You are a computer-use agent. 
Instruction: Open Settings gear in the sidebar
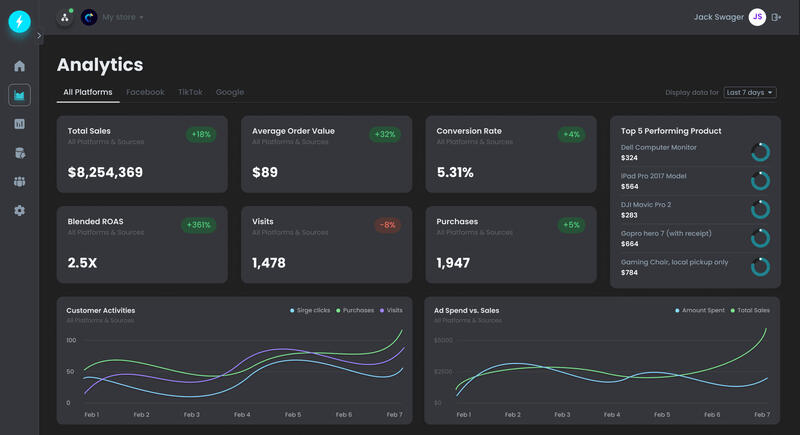coord(19,211)
